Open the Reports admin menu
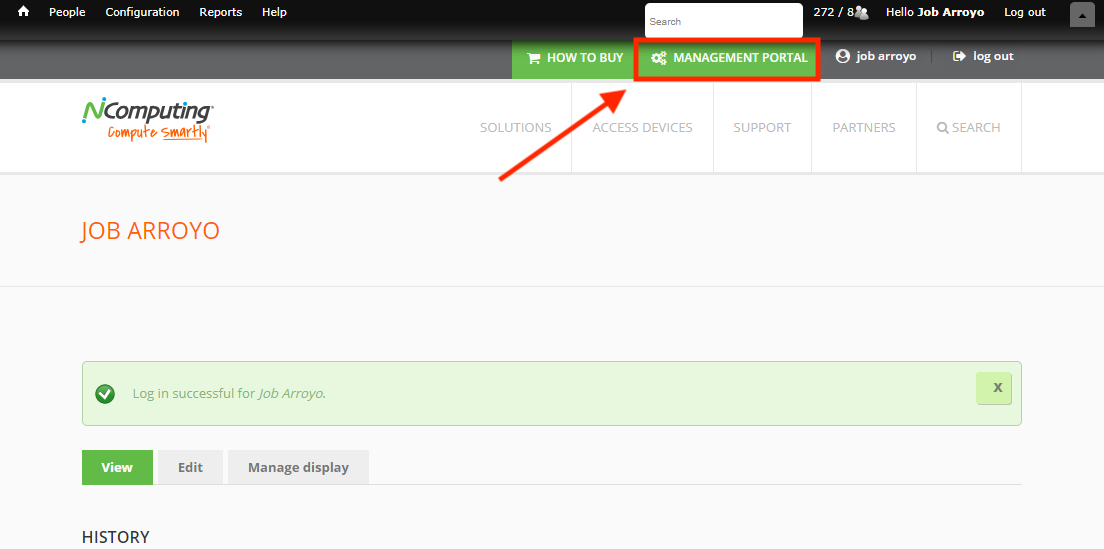The height and width of the screenshot is (549, 1104). [x=220, y=12]
